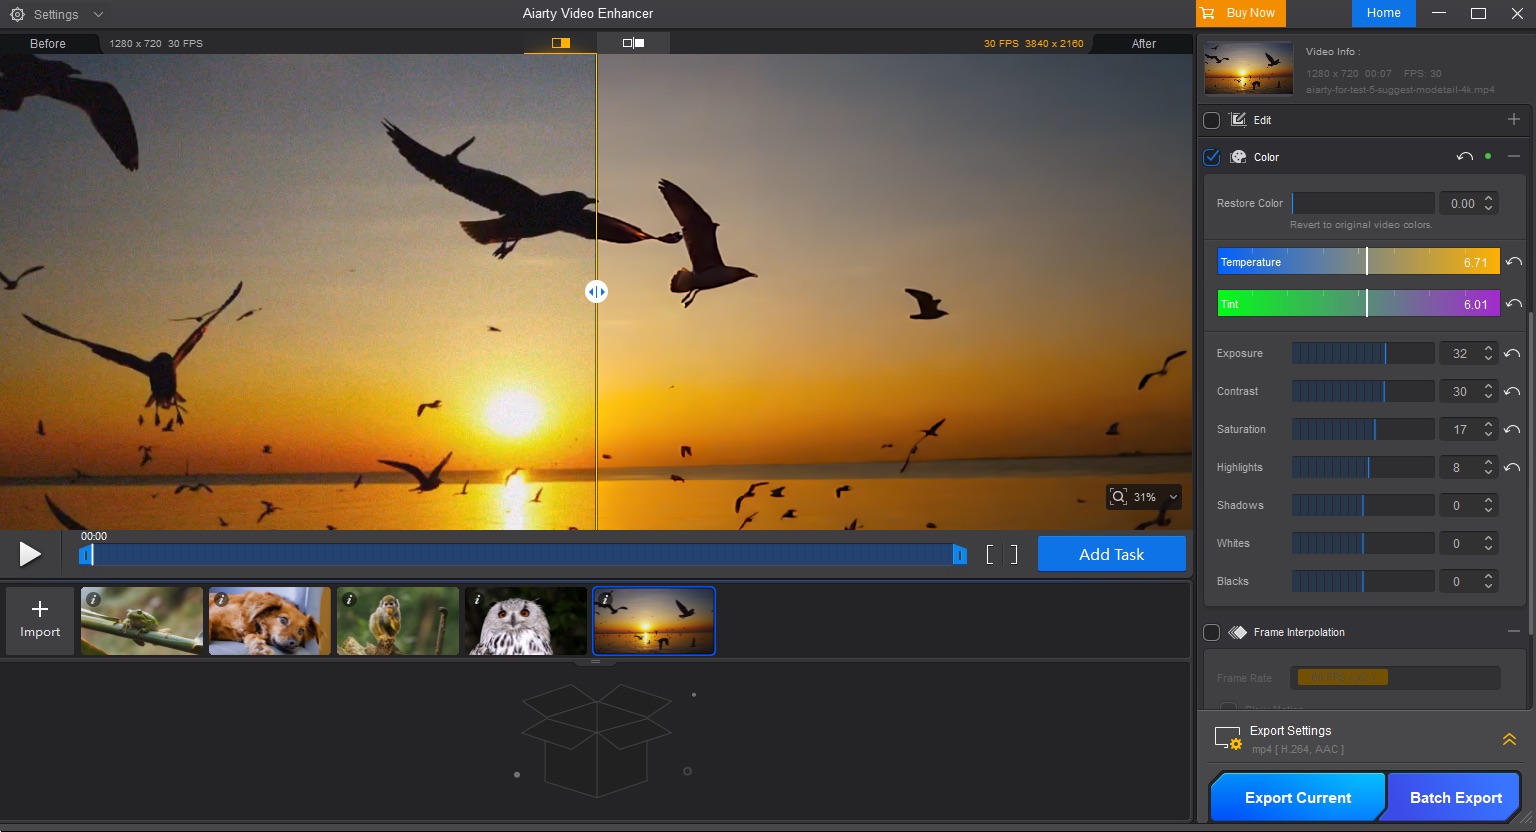1536x832 pixels.
Task: Reset the Saturation value
Action: click(x=1512, y=429)
